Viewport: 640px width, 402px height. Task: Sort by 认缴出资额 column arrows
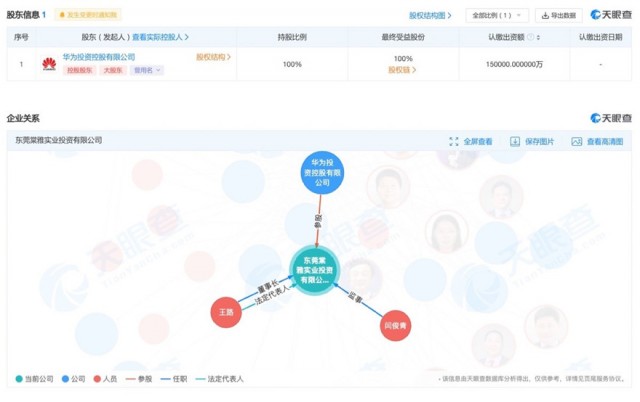click(x=538, y=38)
